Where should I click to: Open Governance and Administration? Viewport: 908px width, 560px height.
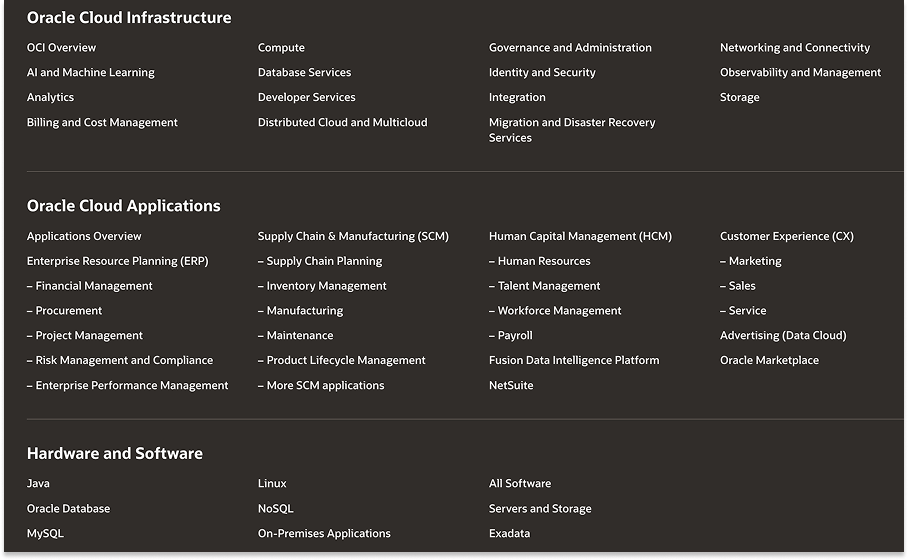(x=570, y=47)
